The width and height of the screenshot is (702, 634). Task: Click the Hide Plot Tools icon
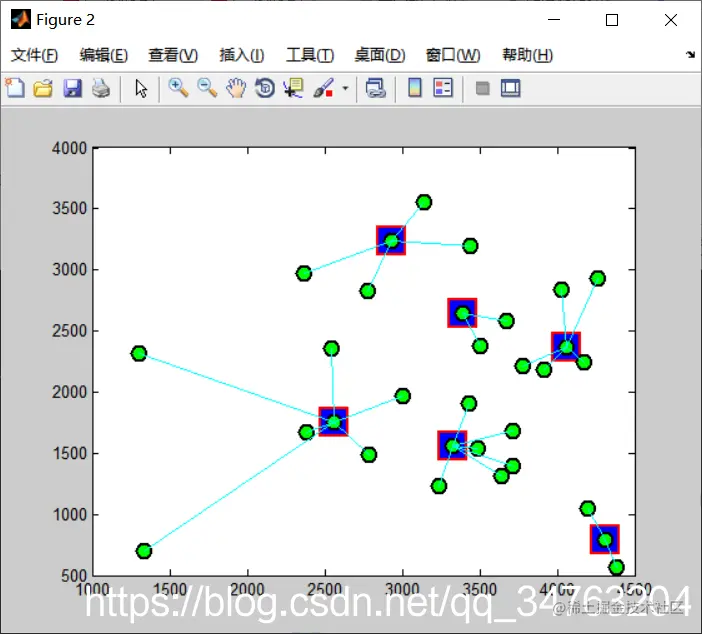(482, 88)
